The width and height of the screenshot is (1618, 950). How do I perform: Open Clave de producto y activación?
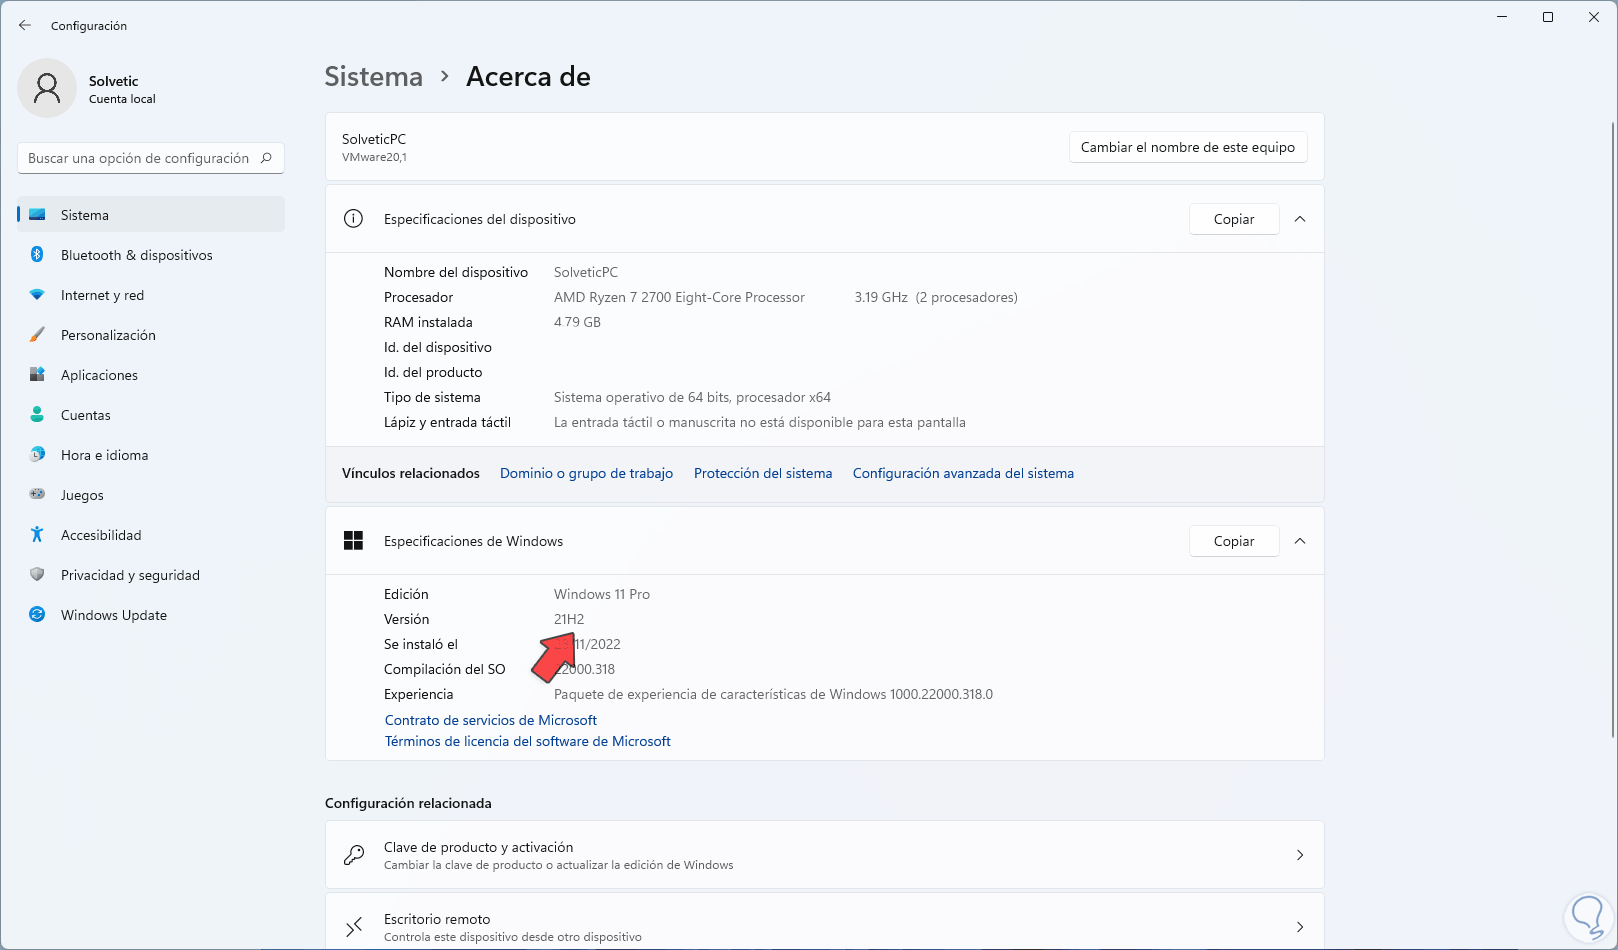824,855
